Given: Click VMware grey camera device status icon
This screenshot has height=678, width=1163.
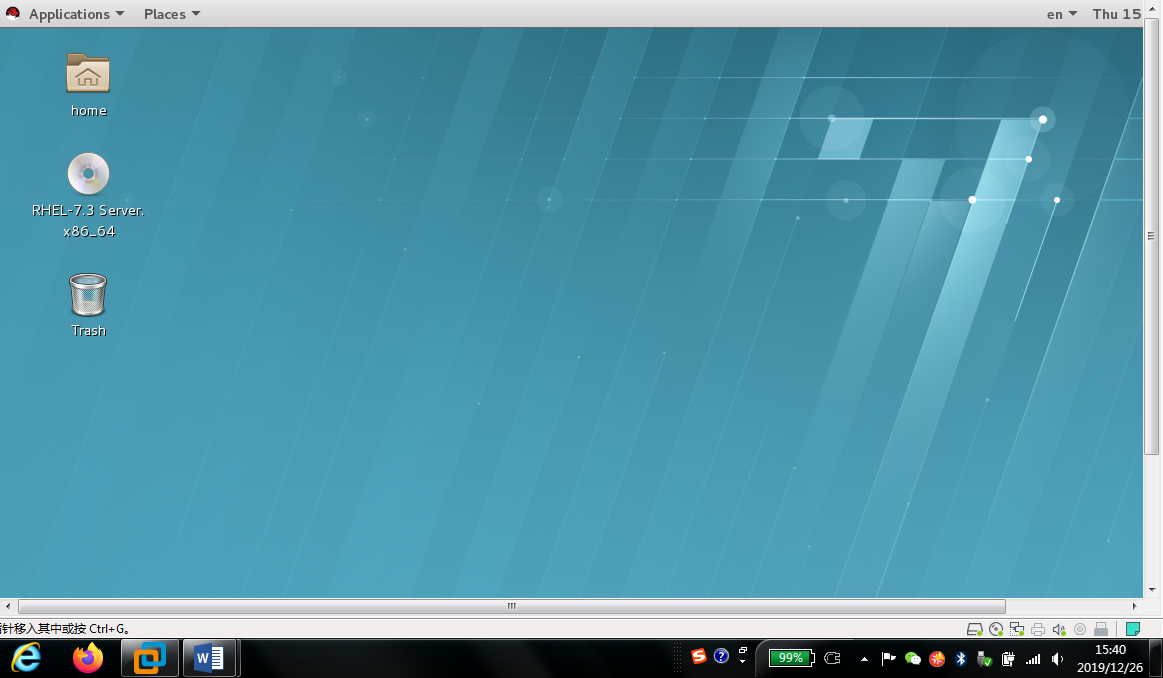Looking at the screenshot, I should pos(1080,629).
